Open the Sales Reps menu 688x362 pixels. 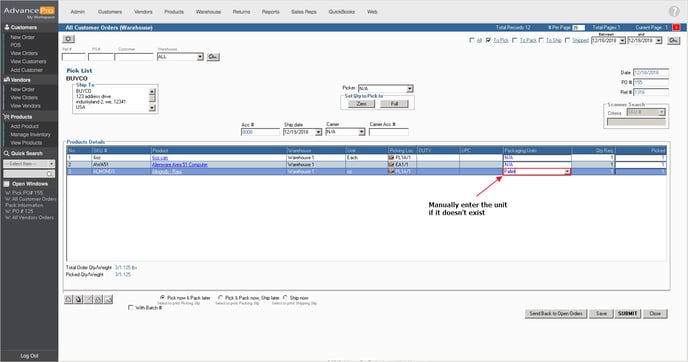click(x=304, y=12)
